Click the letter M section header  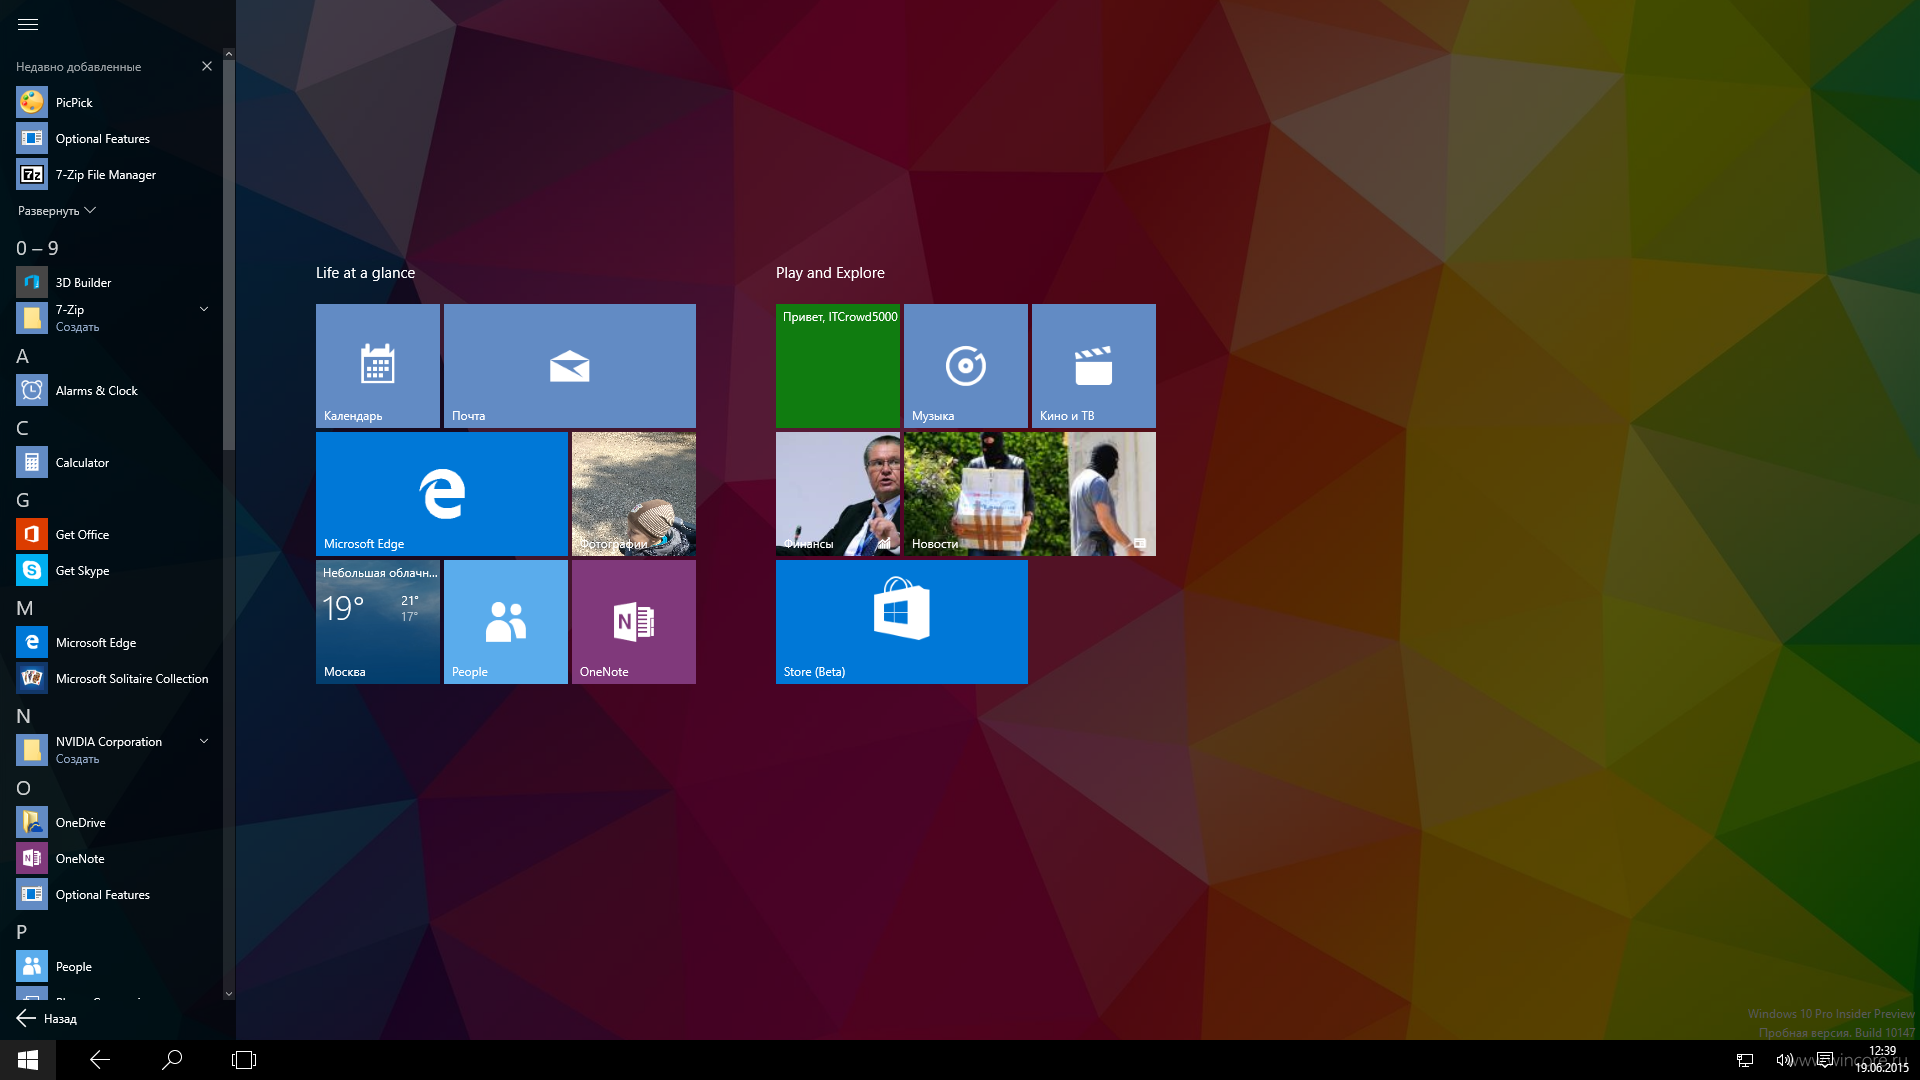(x=25, y=608)
